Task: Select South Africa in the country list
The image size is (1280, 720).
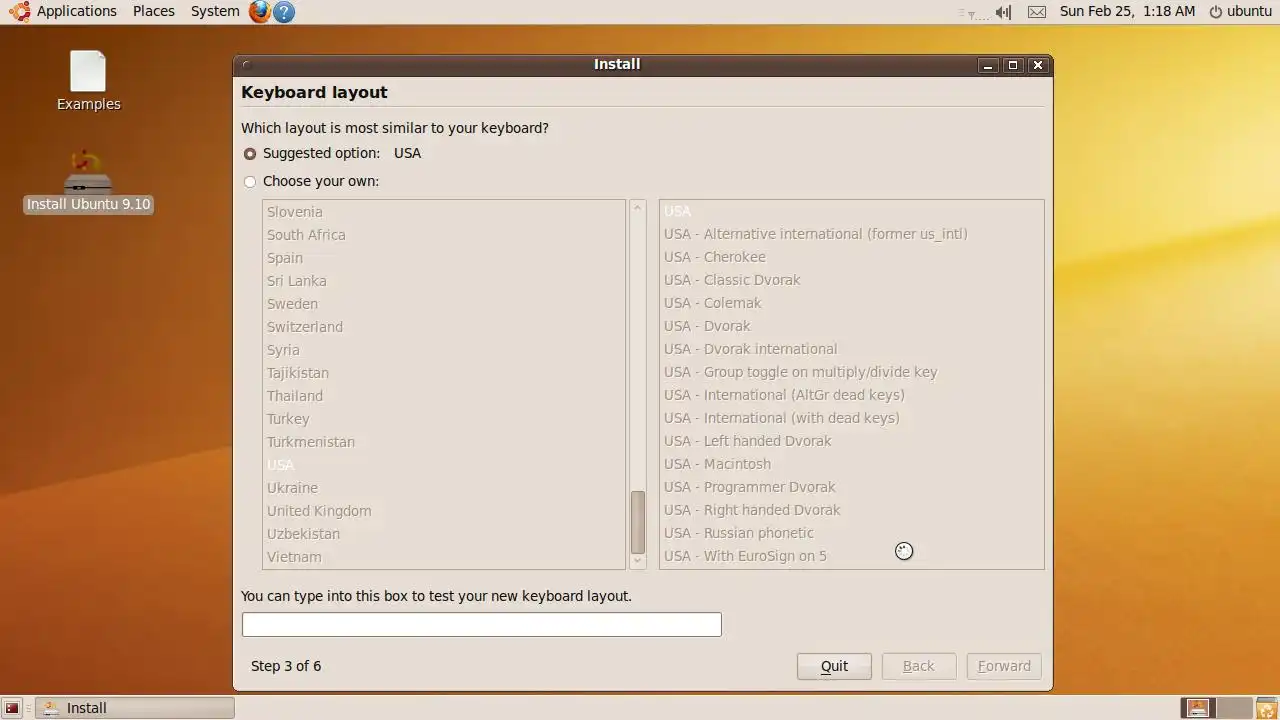Action: [444, 235]
